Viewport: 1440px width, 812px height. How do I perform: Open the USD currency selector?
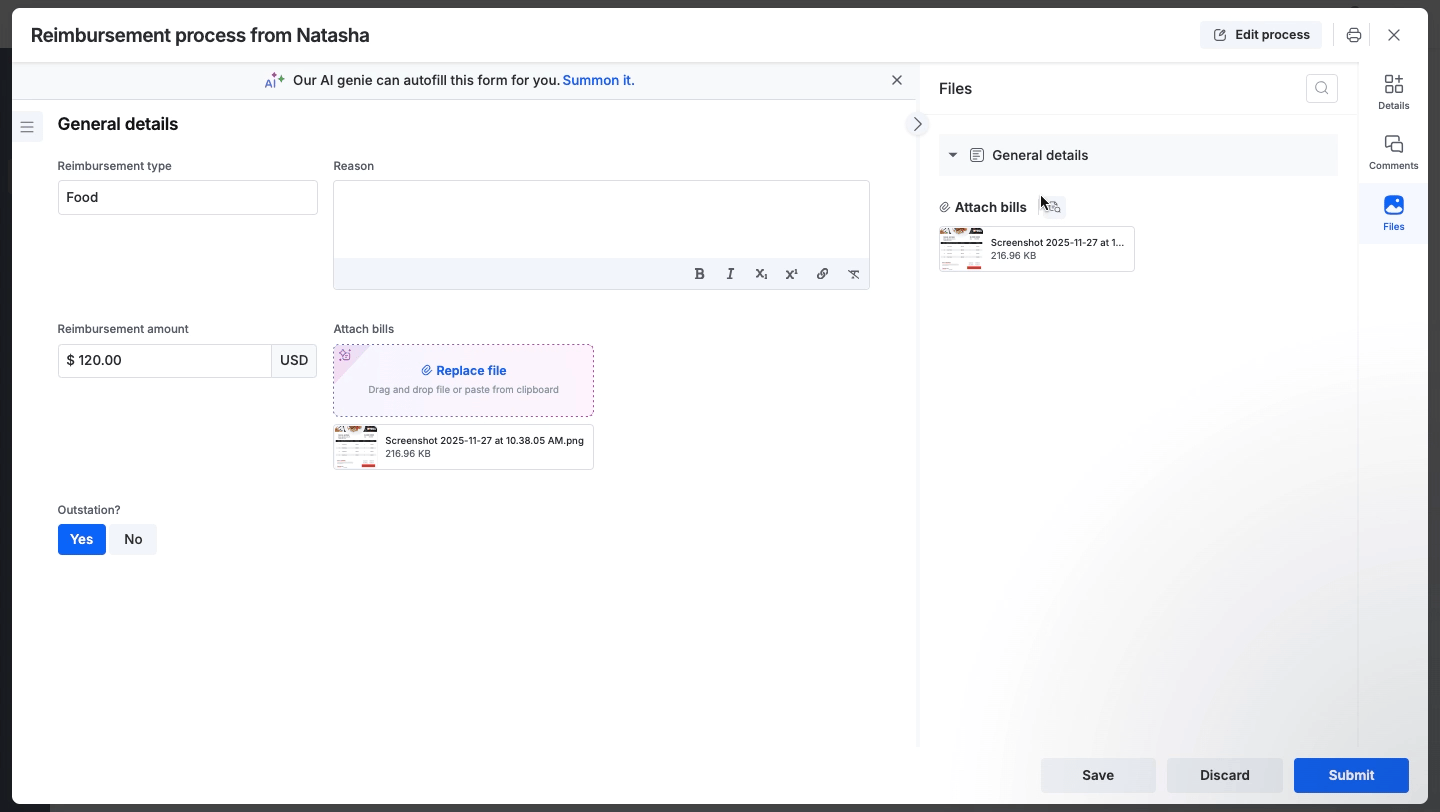click(x=294, y=361)
